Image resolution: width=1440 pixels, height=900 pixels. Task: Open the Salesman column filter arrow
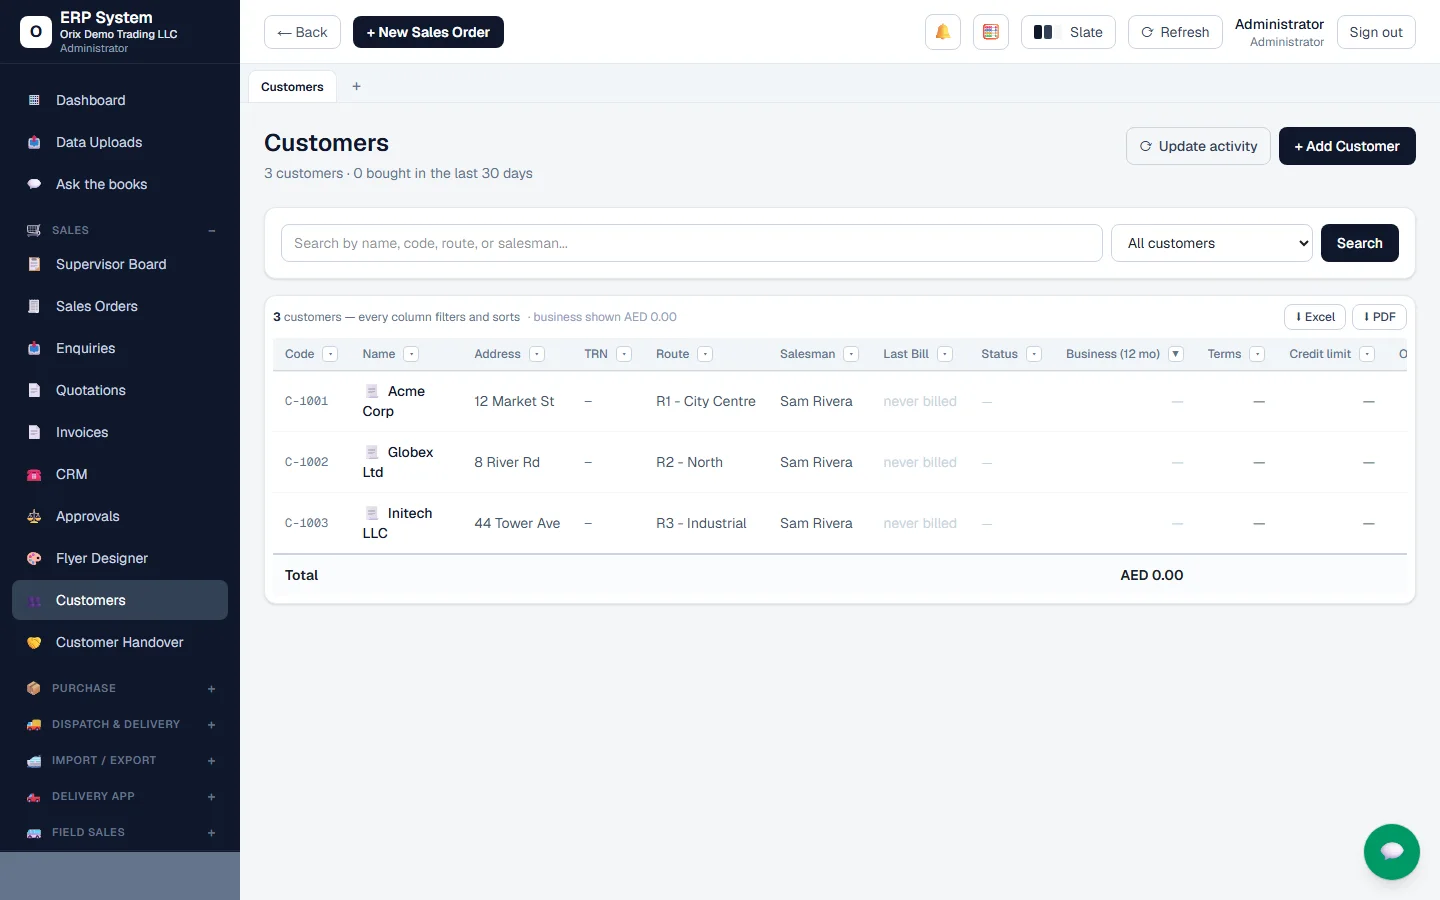851,354
